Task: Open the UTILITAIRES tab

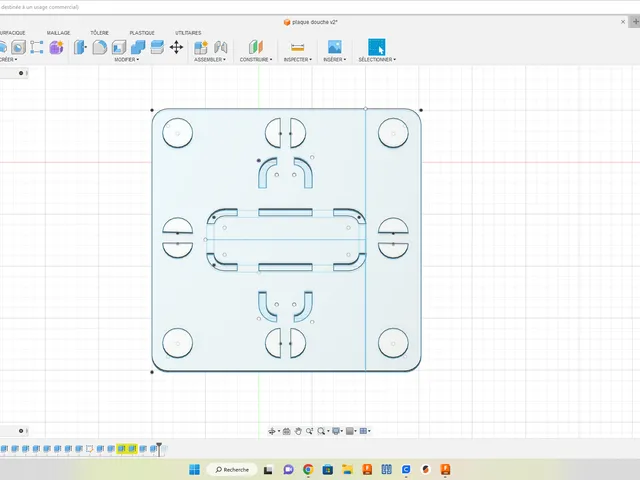Action: click(x=188, y=33)
